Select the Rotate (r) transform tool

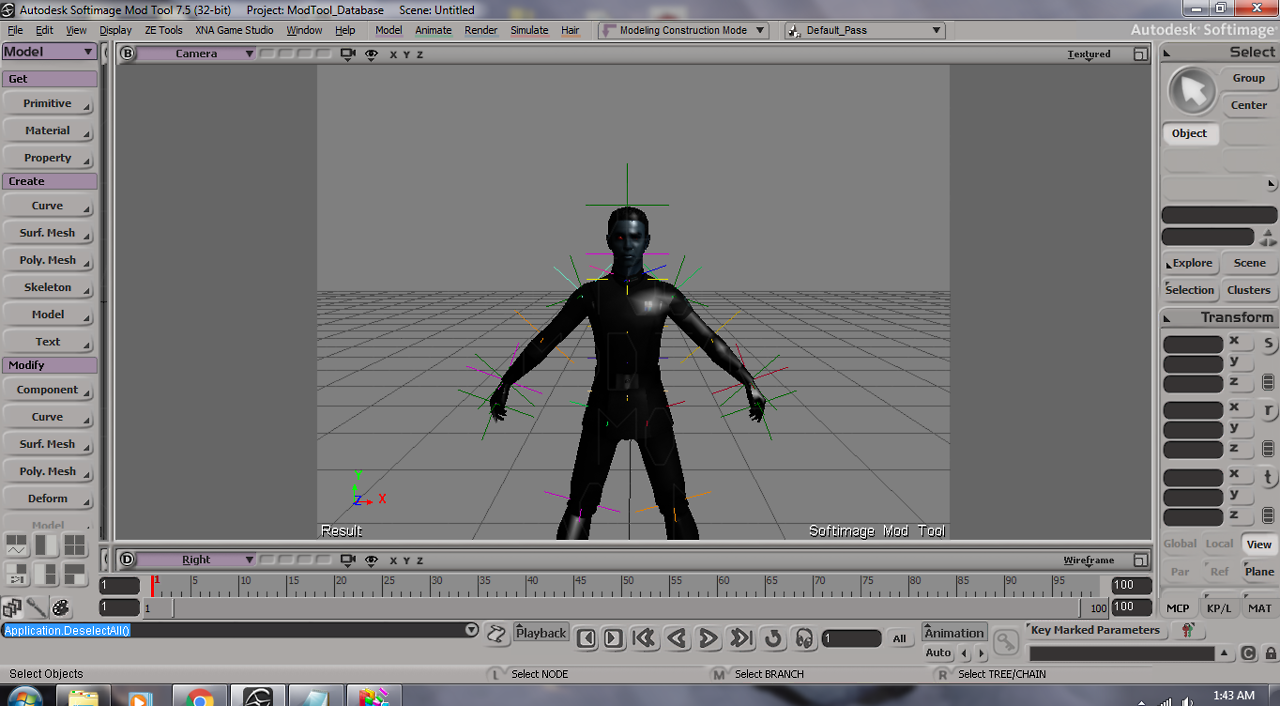click(x=1268, y=410)
